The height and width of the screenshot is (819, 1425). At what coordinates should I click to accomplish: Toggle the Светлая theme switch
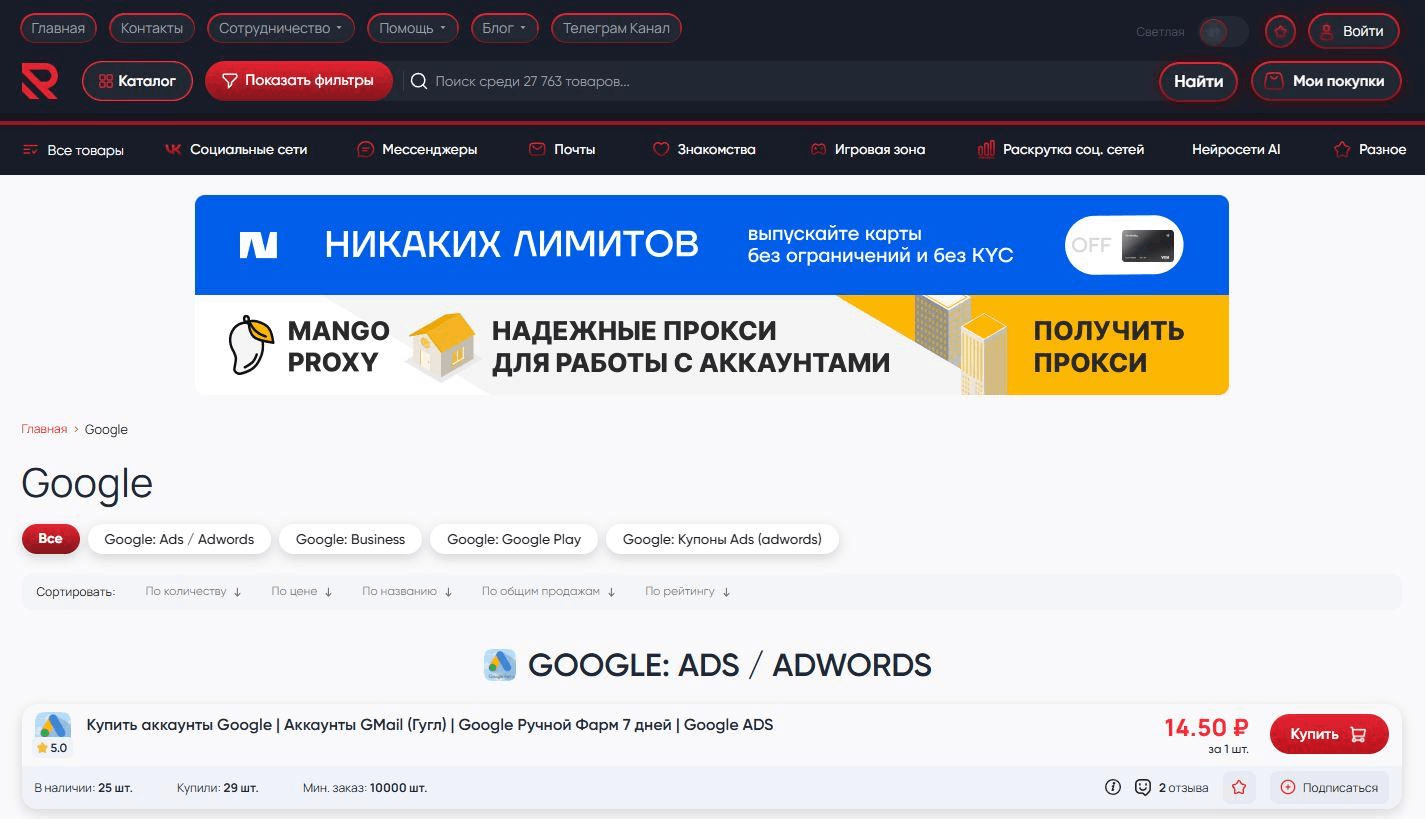[x=1223, y=31]
